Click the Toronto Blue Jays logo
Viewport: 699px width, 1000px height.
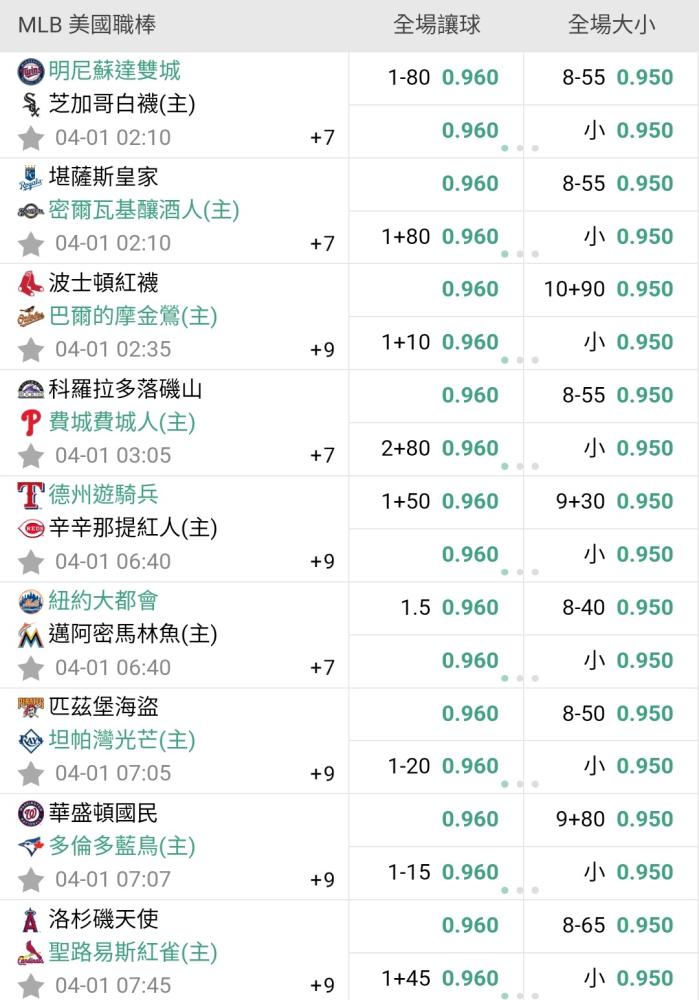tap(31, 846)
